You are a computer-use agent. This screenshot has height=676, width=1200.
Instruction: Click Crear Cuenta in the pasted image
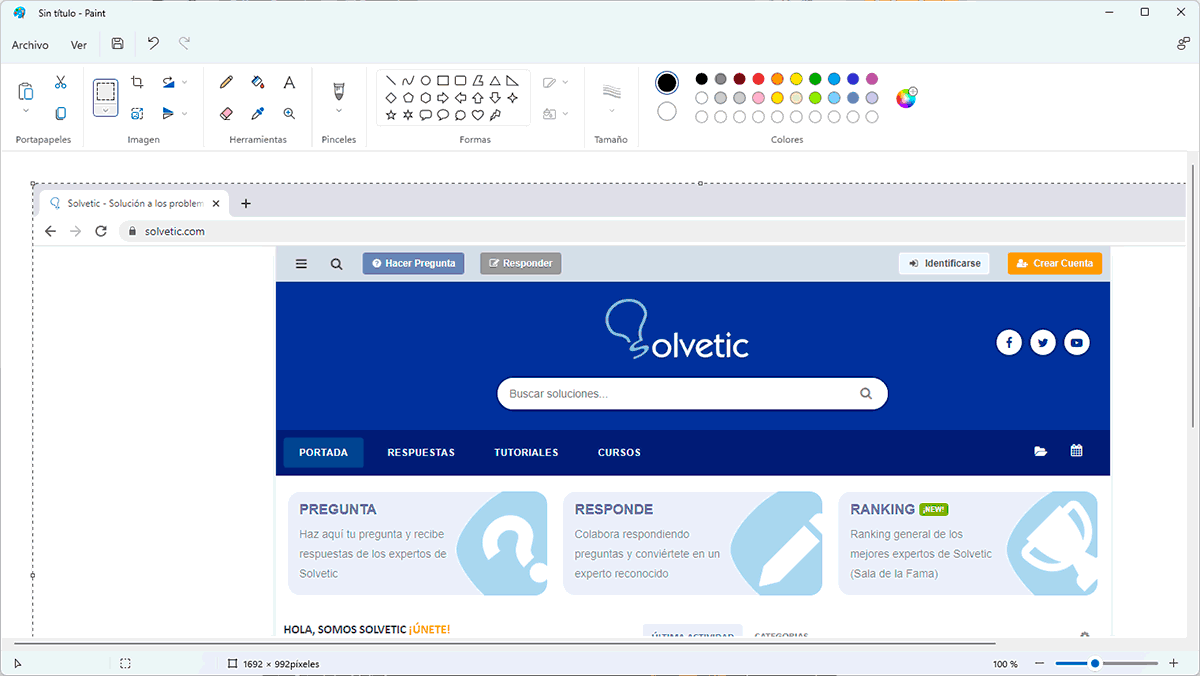point(1055,263)
